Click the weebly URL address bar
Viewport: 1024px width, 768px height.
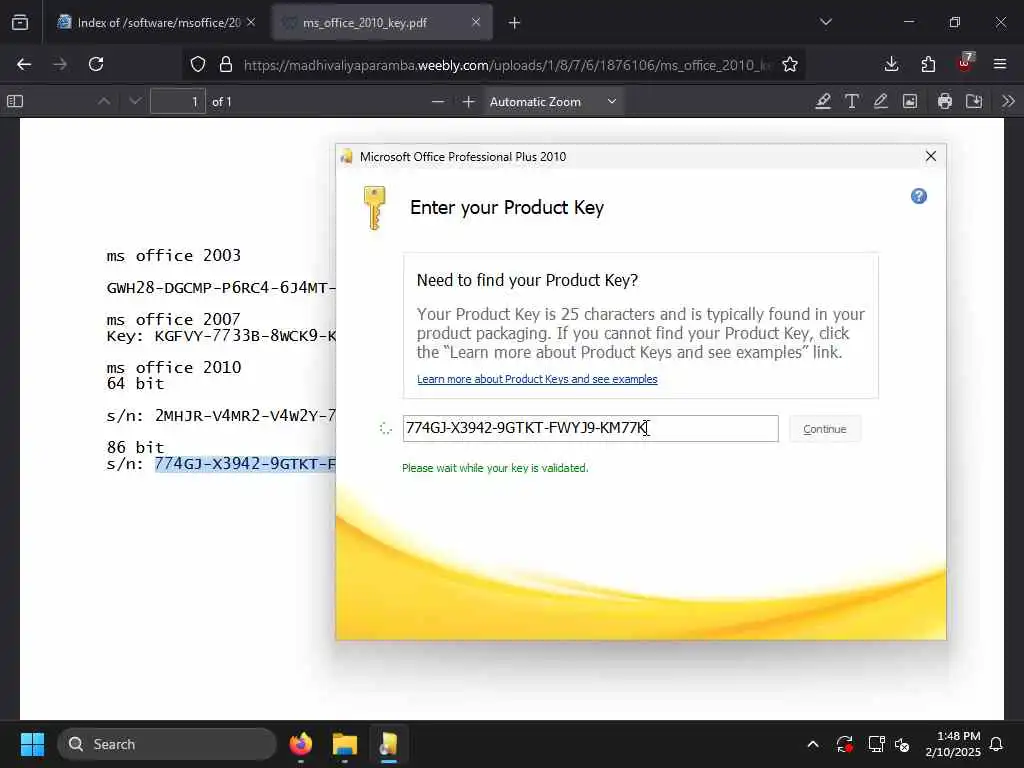pyautogui.click(x=507, y=65)
